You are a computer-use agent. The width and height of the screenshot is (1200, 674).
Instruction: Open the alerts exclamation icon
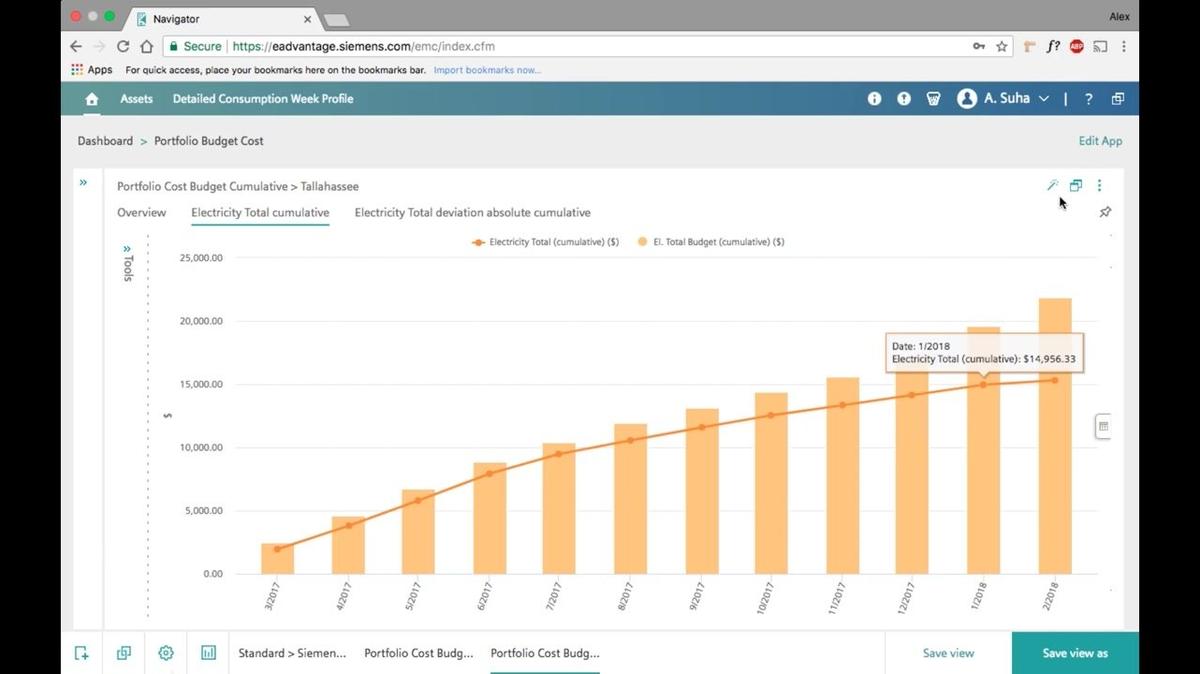click(904, 99)
